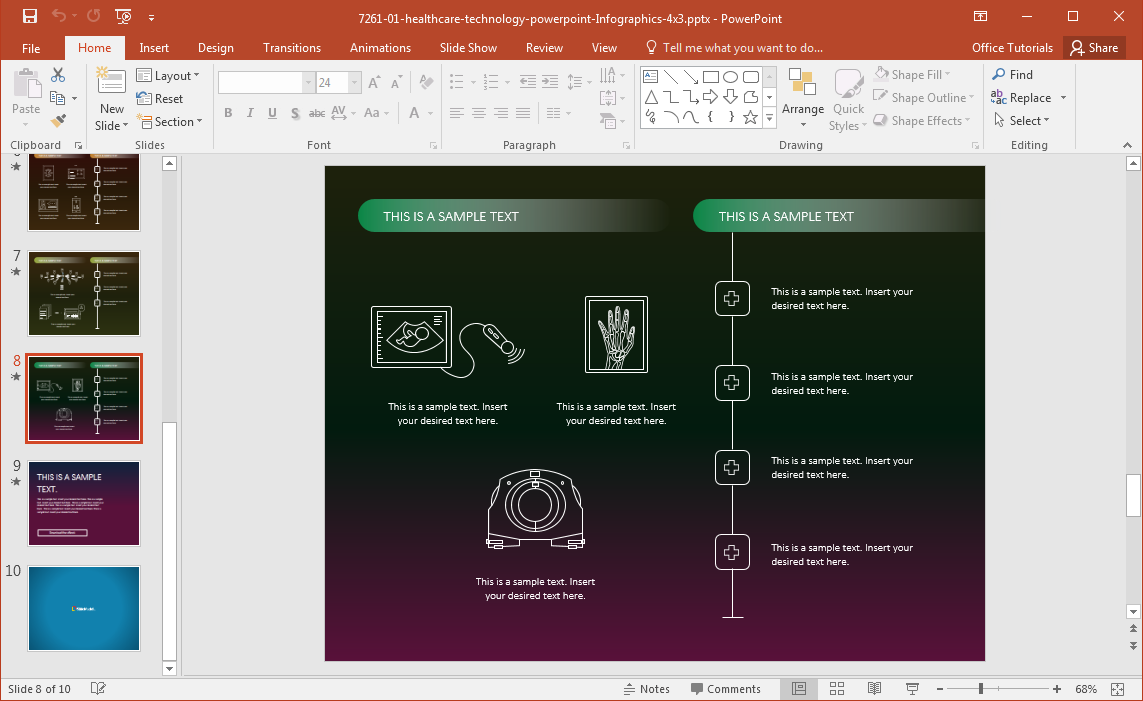1143x701 pixels.
Task: Click the zoom slider handle
Action: 980,689
